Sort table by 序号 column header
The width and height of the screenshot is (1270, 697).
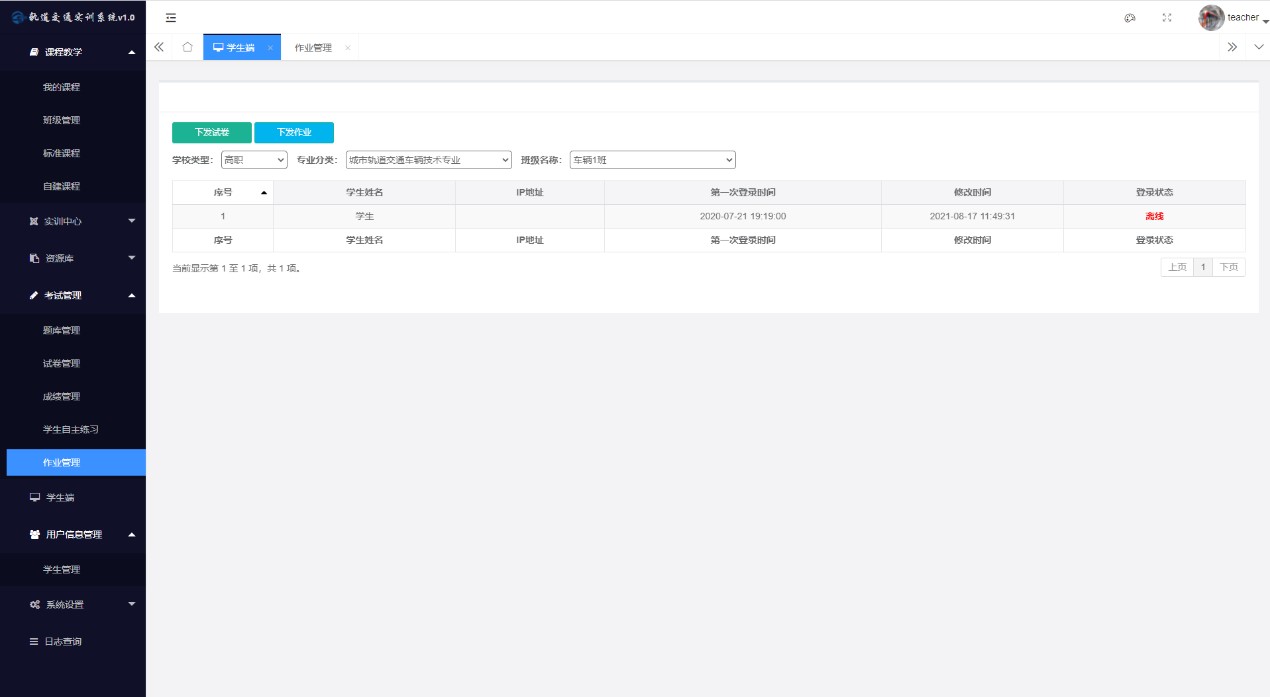tap(223, 192)
